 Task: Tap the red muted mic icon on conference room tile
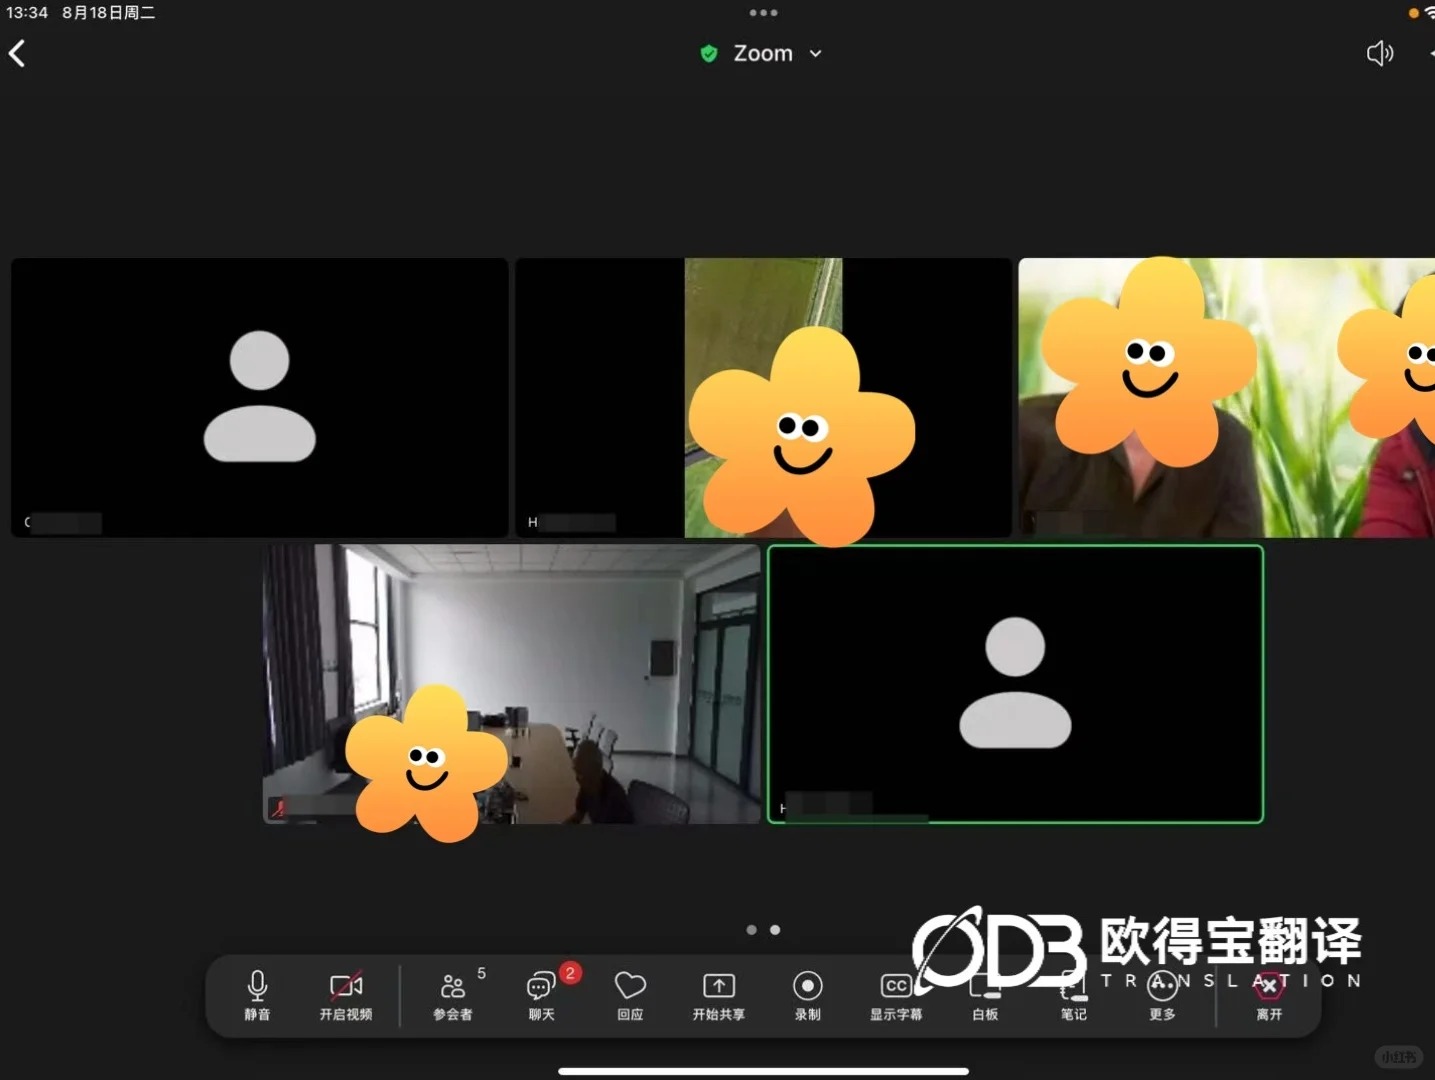[x=278, y=808]
